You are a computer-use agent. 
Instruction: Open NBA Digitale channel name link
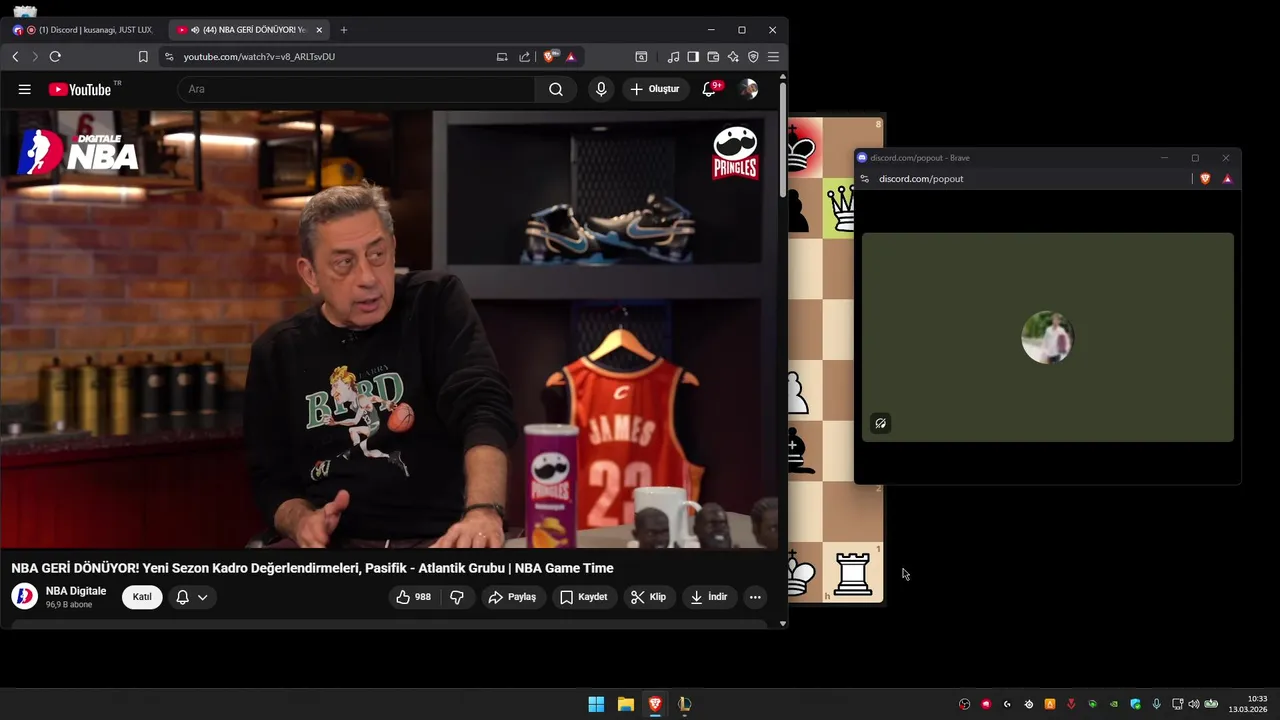pyautogui.click(x=76, y=591)
